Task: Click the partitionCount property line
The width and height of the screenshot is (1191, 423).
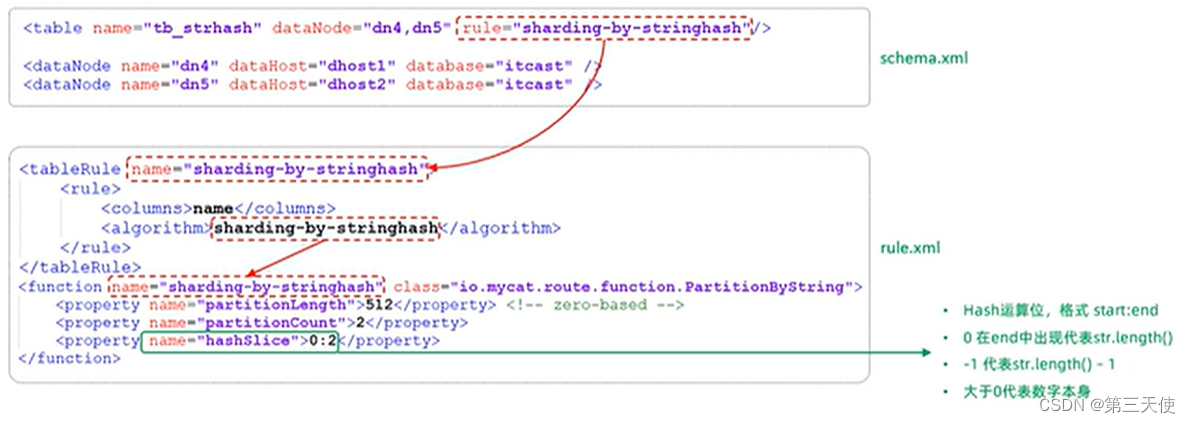Action: (261, 323)
